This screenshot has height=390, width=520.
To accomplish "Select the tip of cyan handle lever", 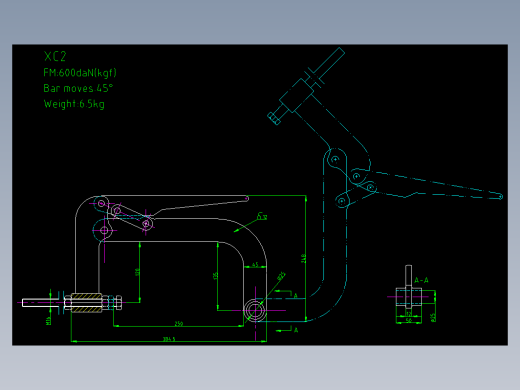I will tap(500, 197).
